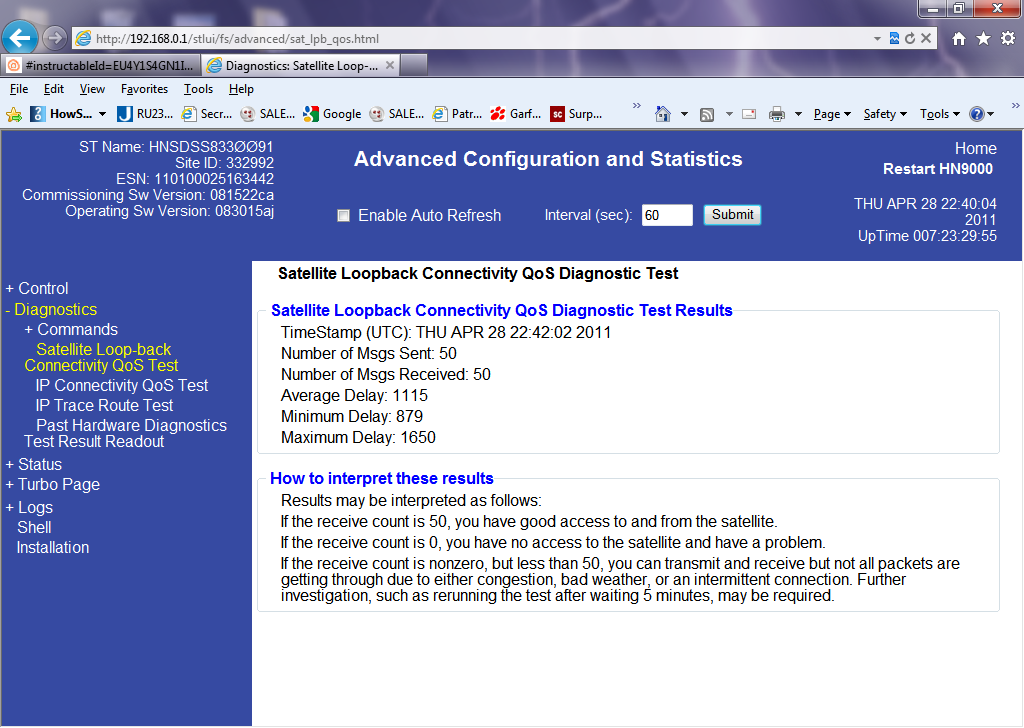Open the address bar dropdown arrow
The height and width of the screenshot is (728, 1024).
coord(877,39)
